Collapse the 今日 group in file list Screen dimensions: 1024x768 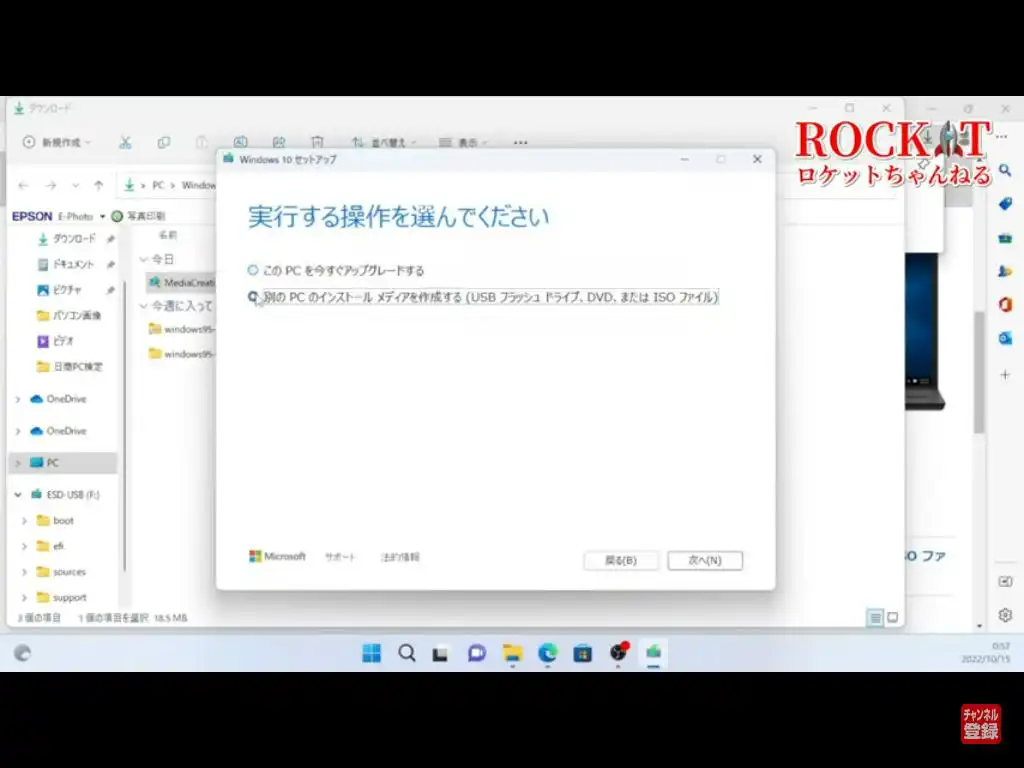(144, 259)
